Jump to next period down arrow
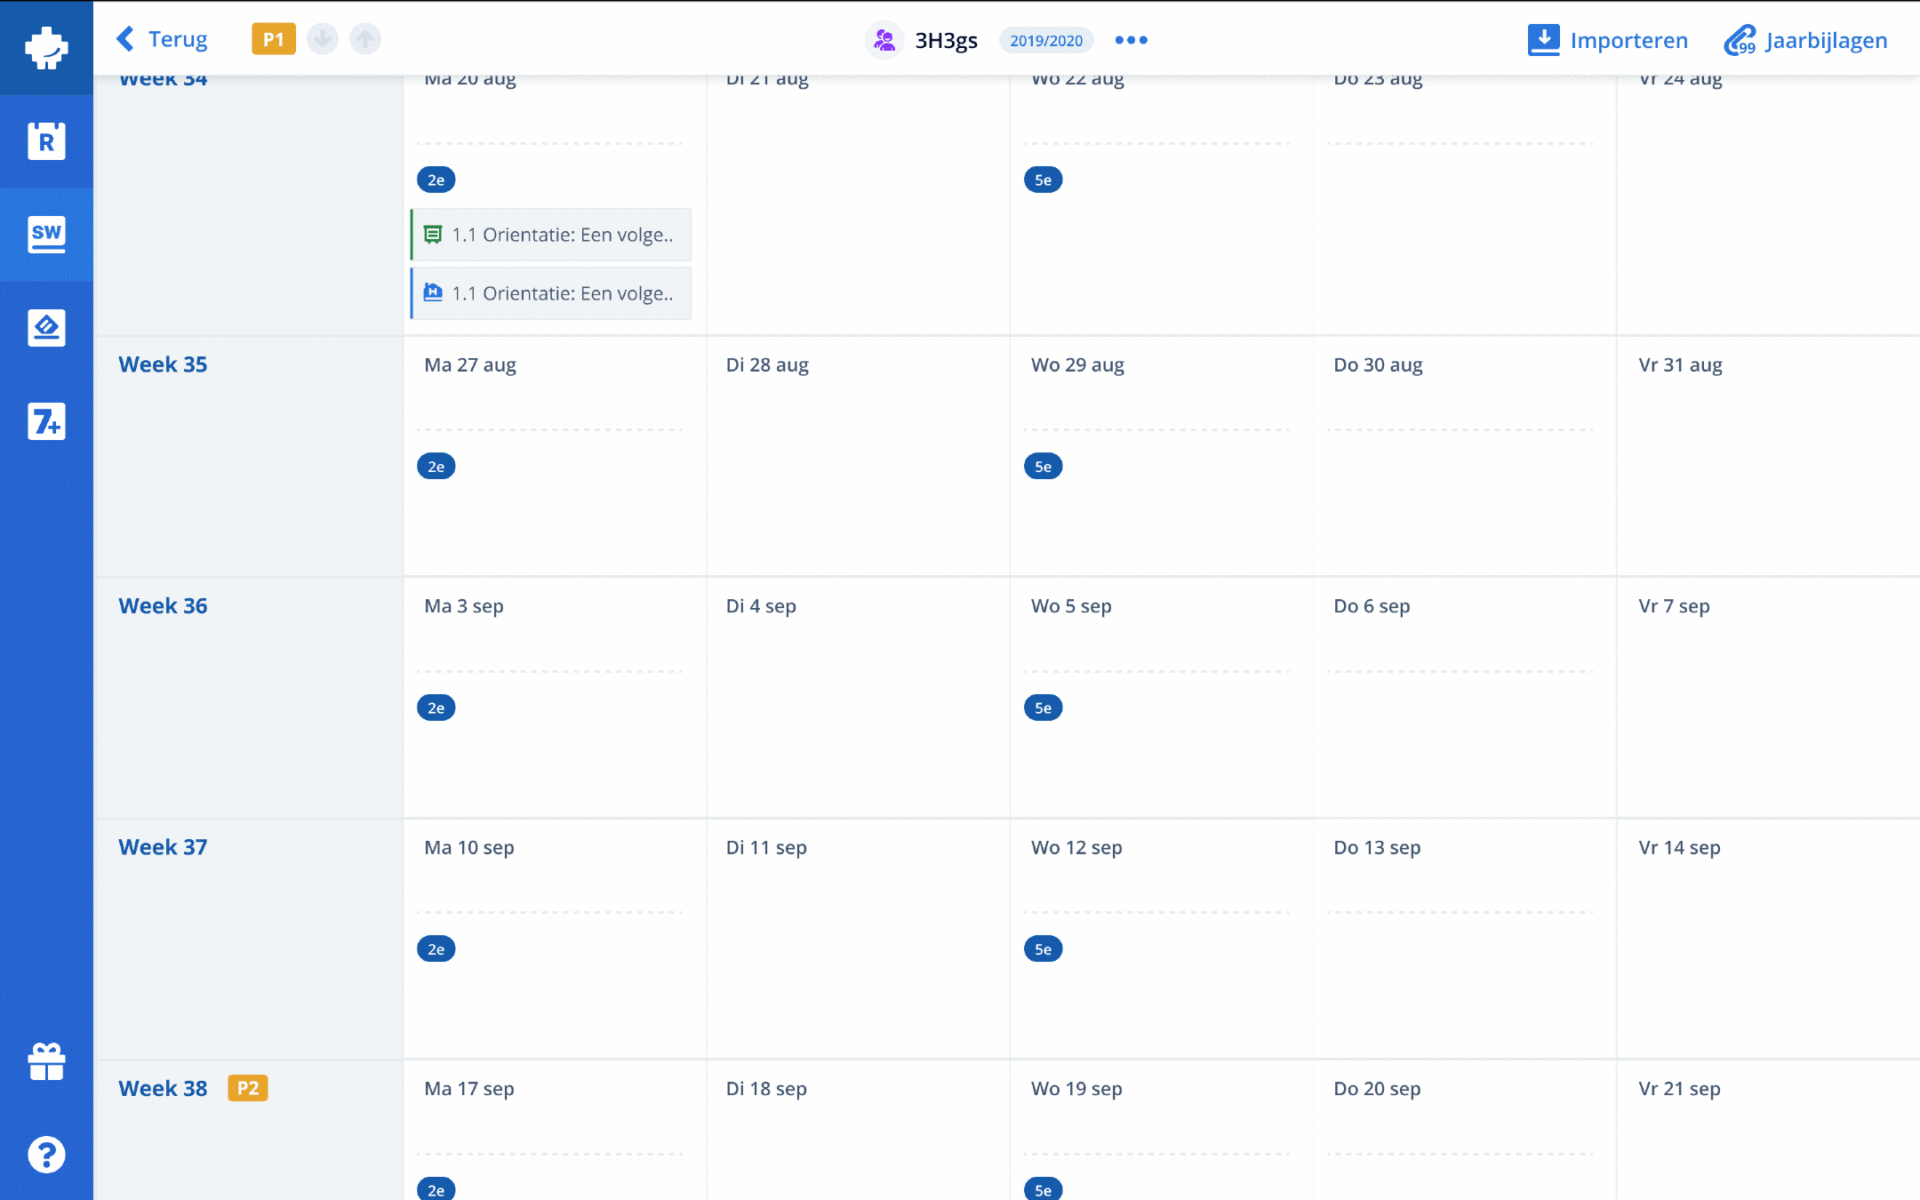The height and width of the screenshot is (1200, 1920). click(x=322, y=39)
